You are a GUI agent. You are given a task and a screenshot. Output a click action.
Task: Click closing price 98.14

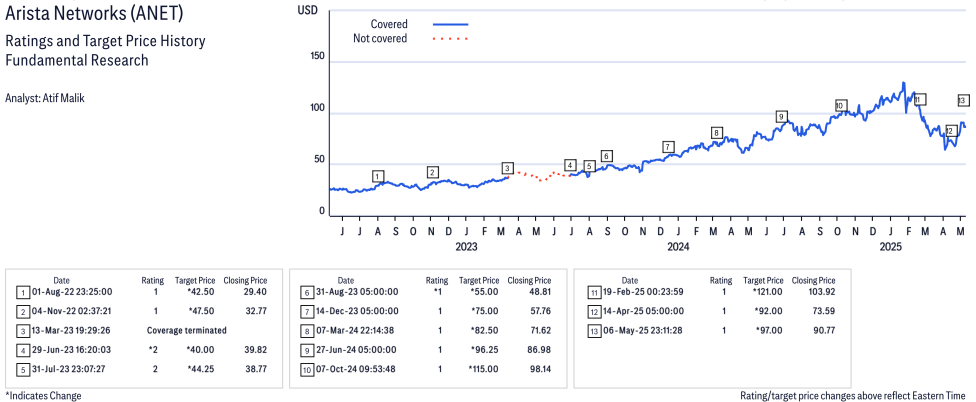[540, 369]
